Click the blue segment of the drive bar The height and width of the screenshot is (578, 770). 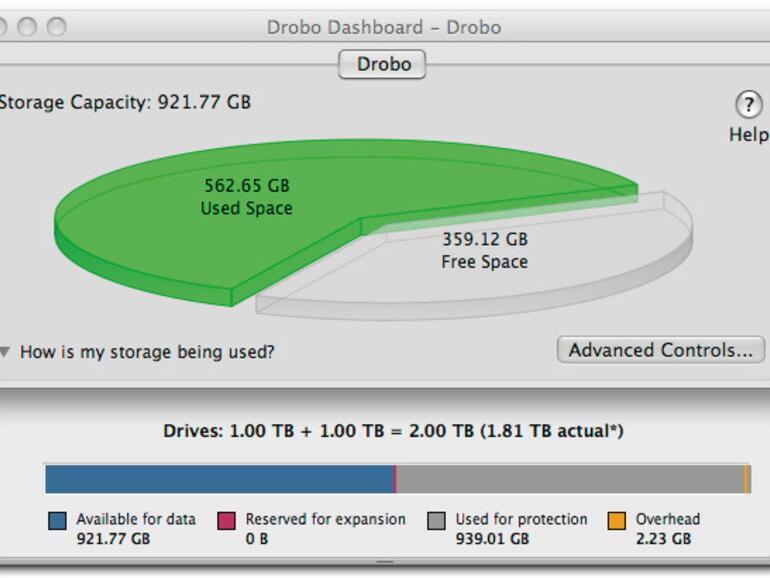point(220,479)
